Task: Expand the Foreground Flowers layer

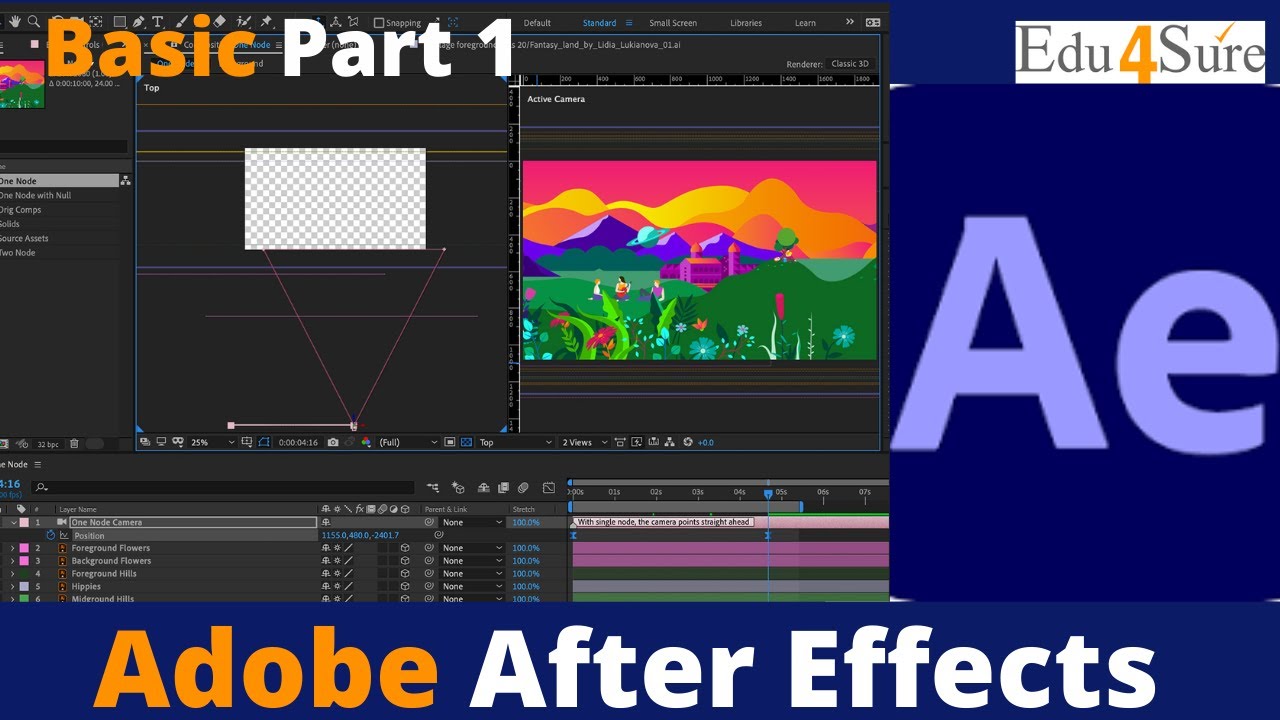Action: tap(13, 548)
